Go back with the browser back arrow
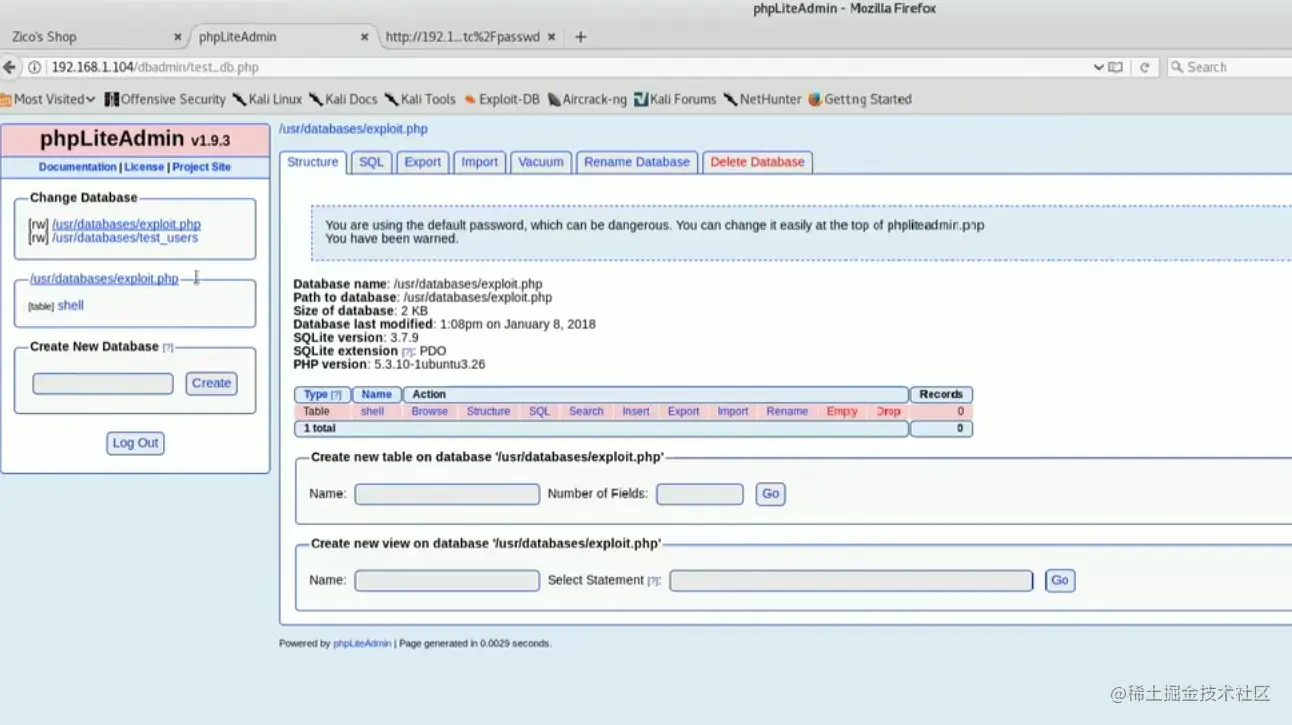This screenshot has height=725, width=1292. 10,67
